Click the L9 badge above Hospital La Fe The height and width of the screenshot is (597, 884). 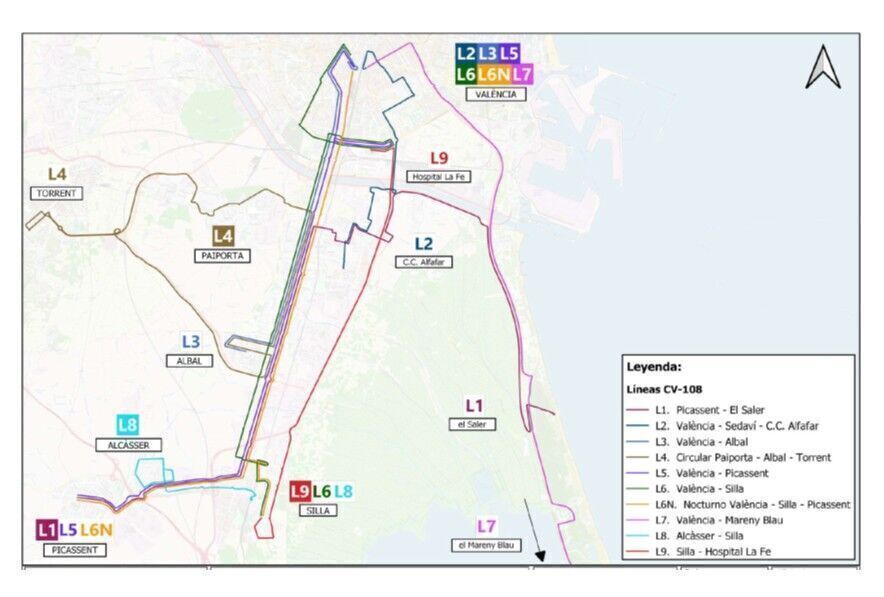click(x=439, y=158)
